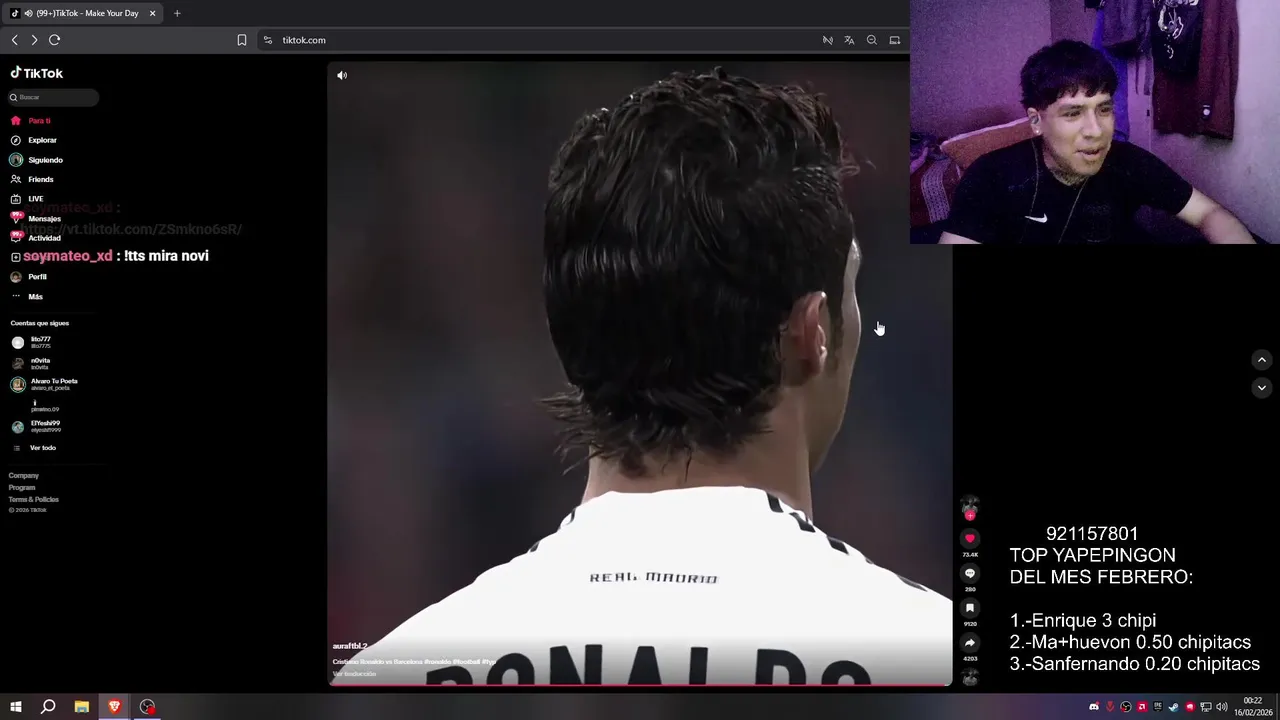Reload the TikTok page
The width and height of the screenshot is (1280, 720).
[x=55, y=40]
